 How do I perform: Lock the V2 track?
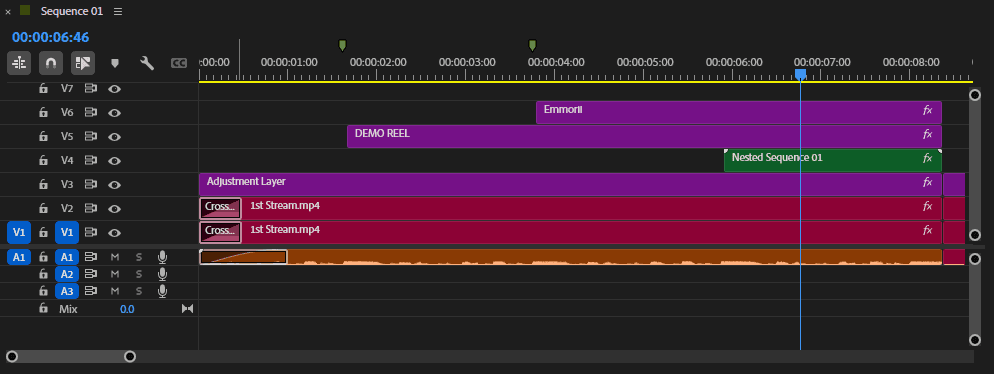tap(43, 209)
